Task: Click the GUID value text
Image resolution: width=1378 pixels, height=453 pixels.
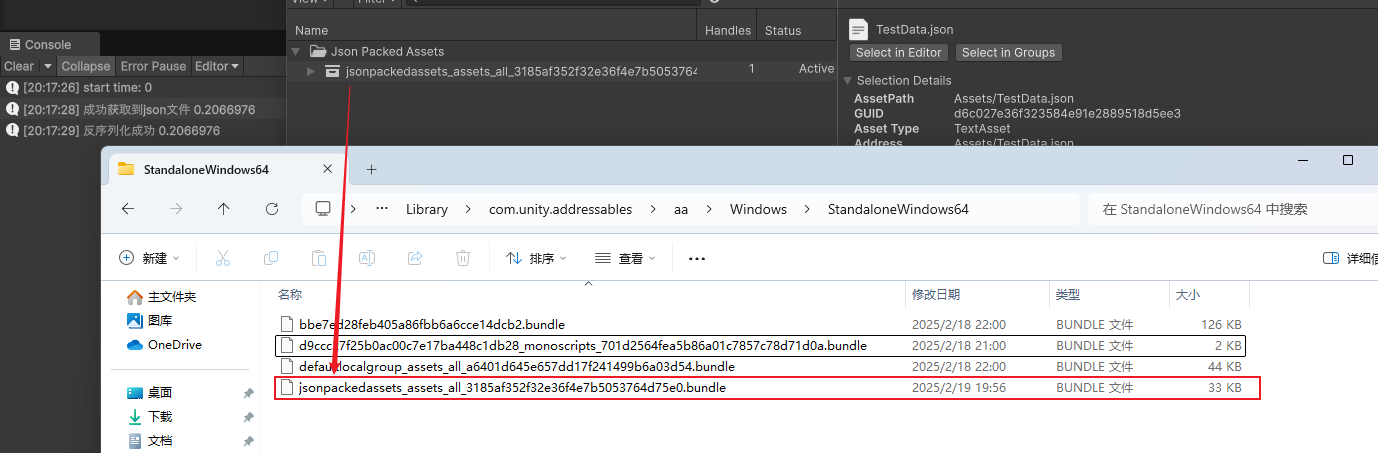Action: pyautogui.click(x=1067, y=114)
